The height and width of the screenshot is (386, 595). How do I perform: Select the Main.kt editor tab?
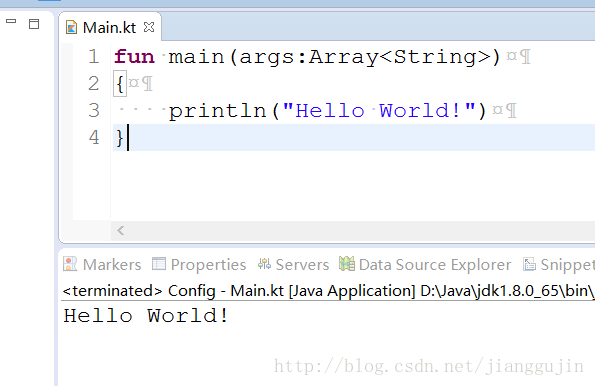pyautogui.click(x=109, y=28)
